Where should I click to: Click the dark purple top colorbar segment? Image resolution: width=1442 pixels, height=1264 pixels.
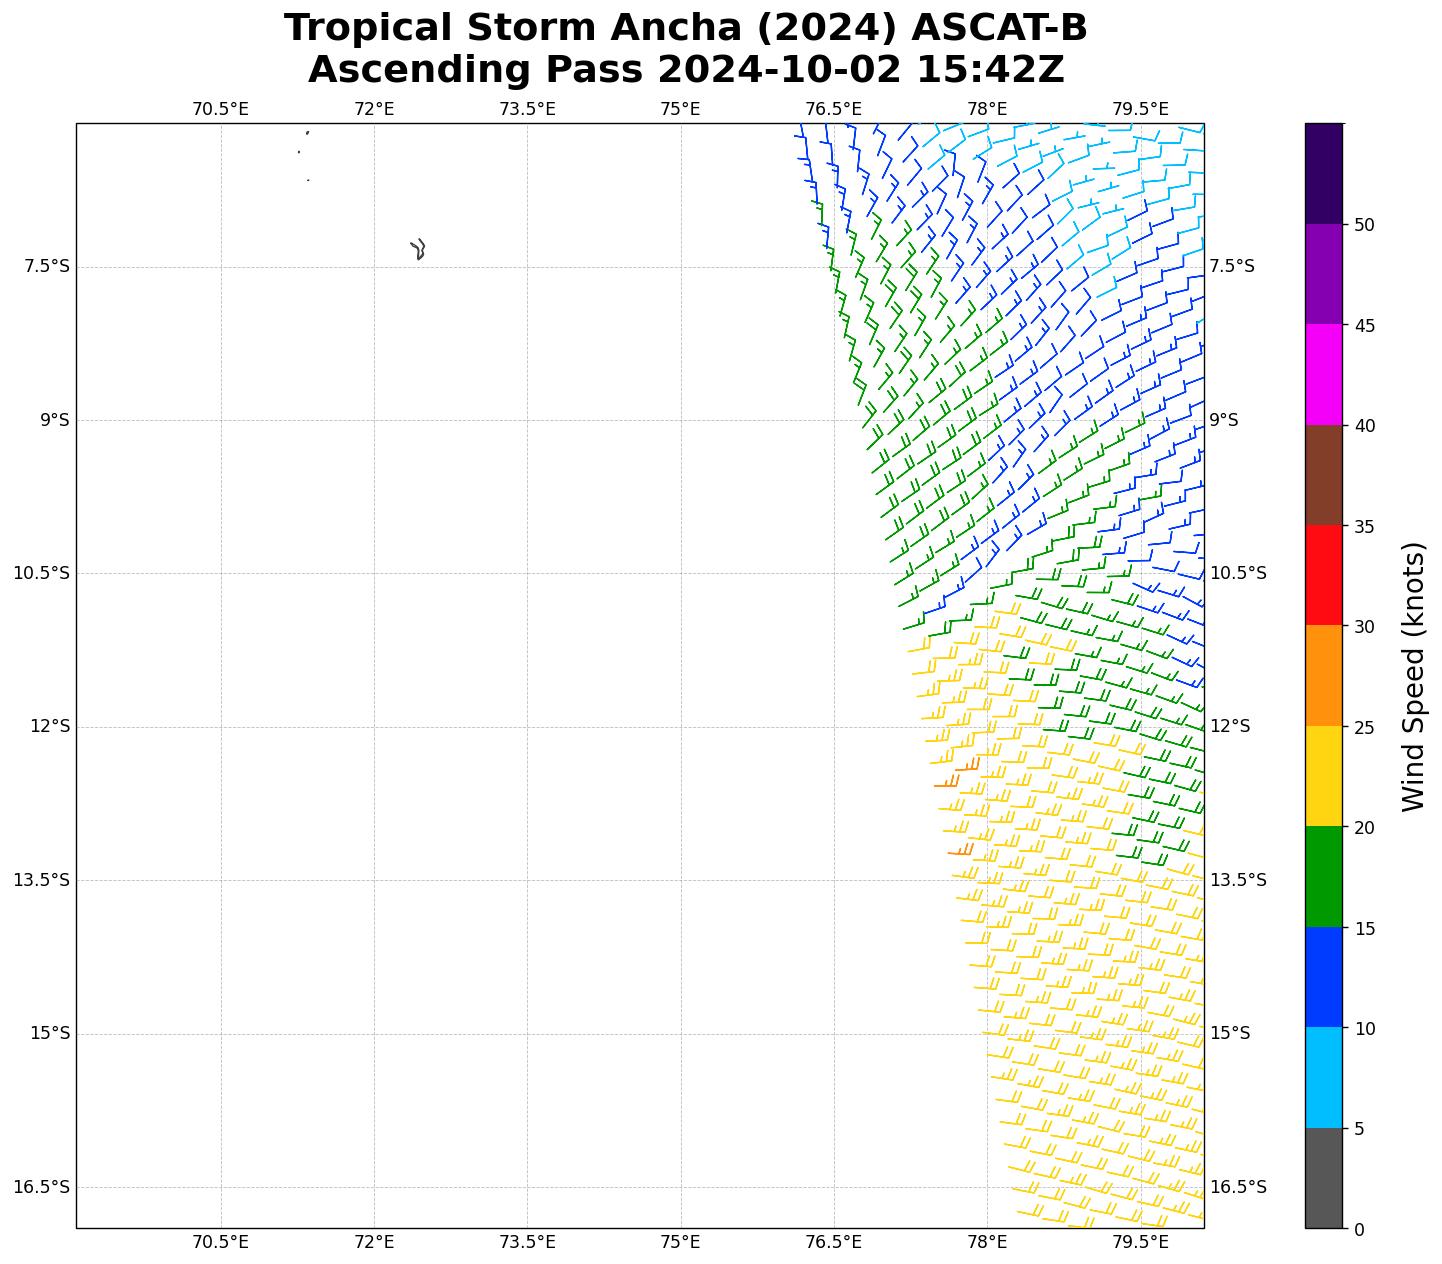[1323, 173]
